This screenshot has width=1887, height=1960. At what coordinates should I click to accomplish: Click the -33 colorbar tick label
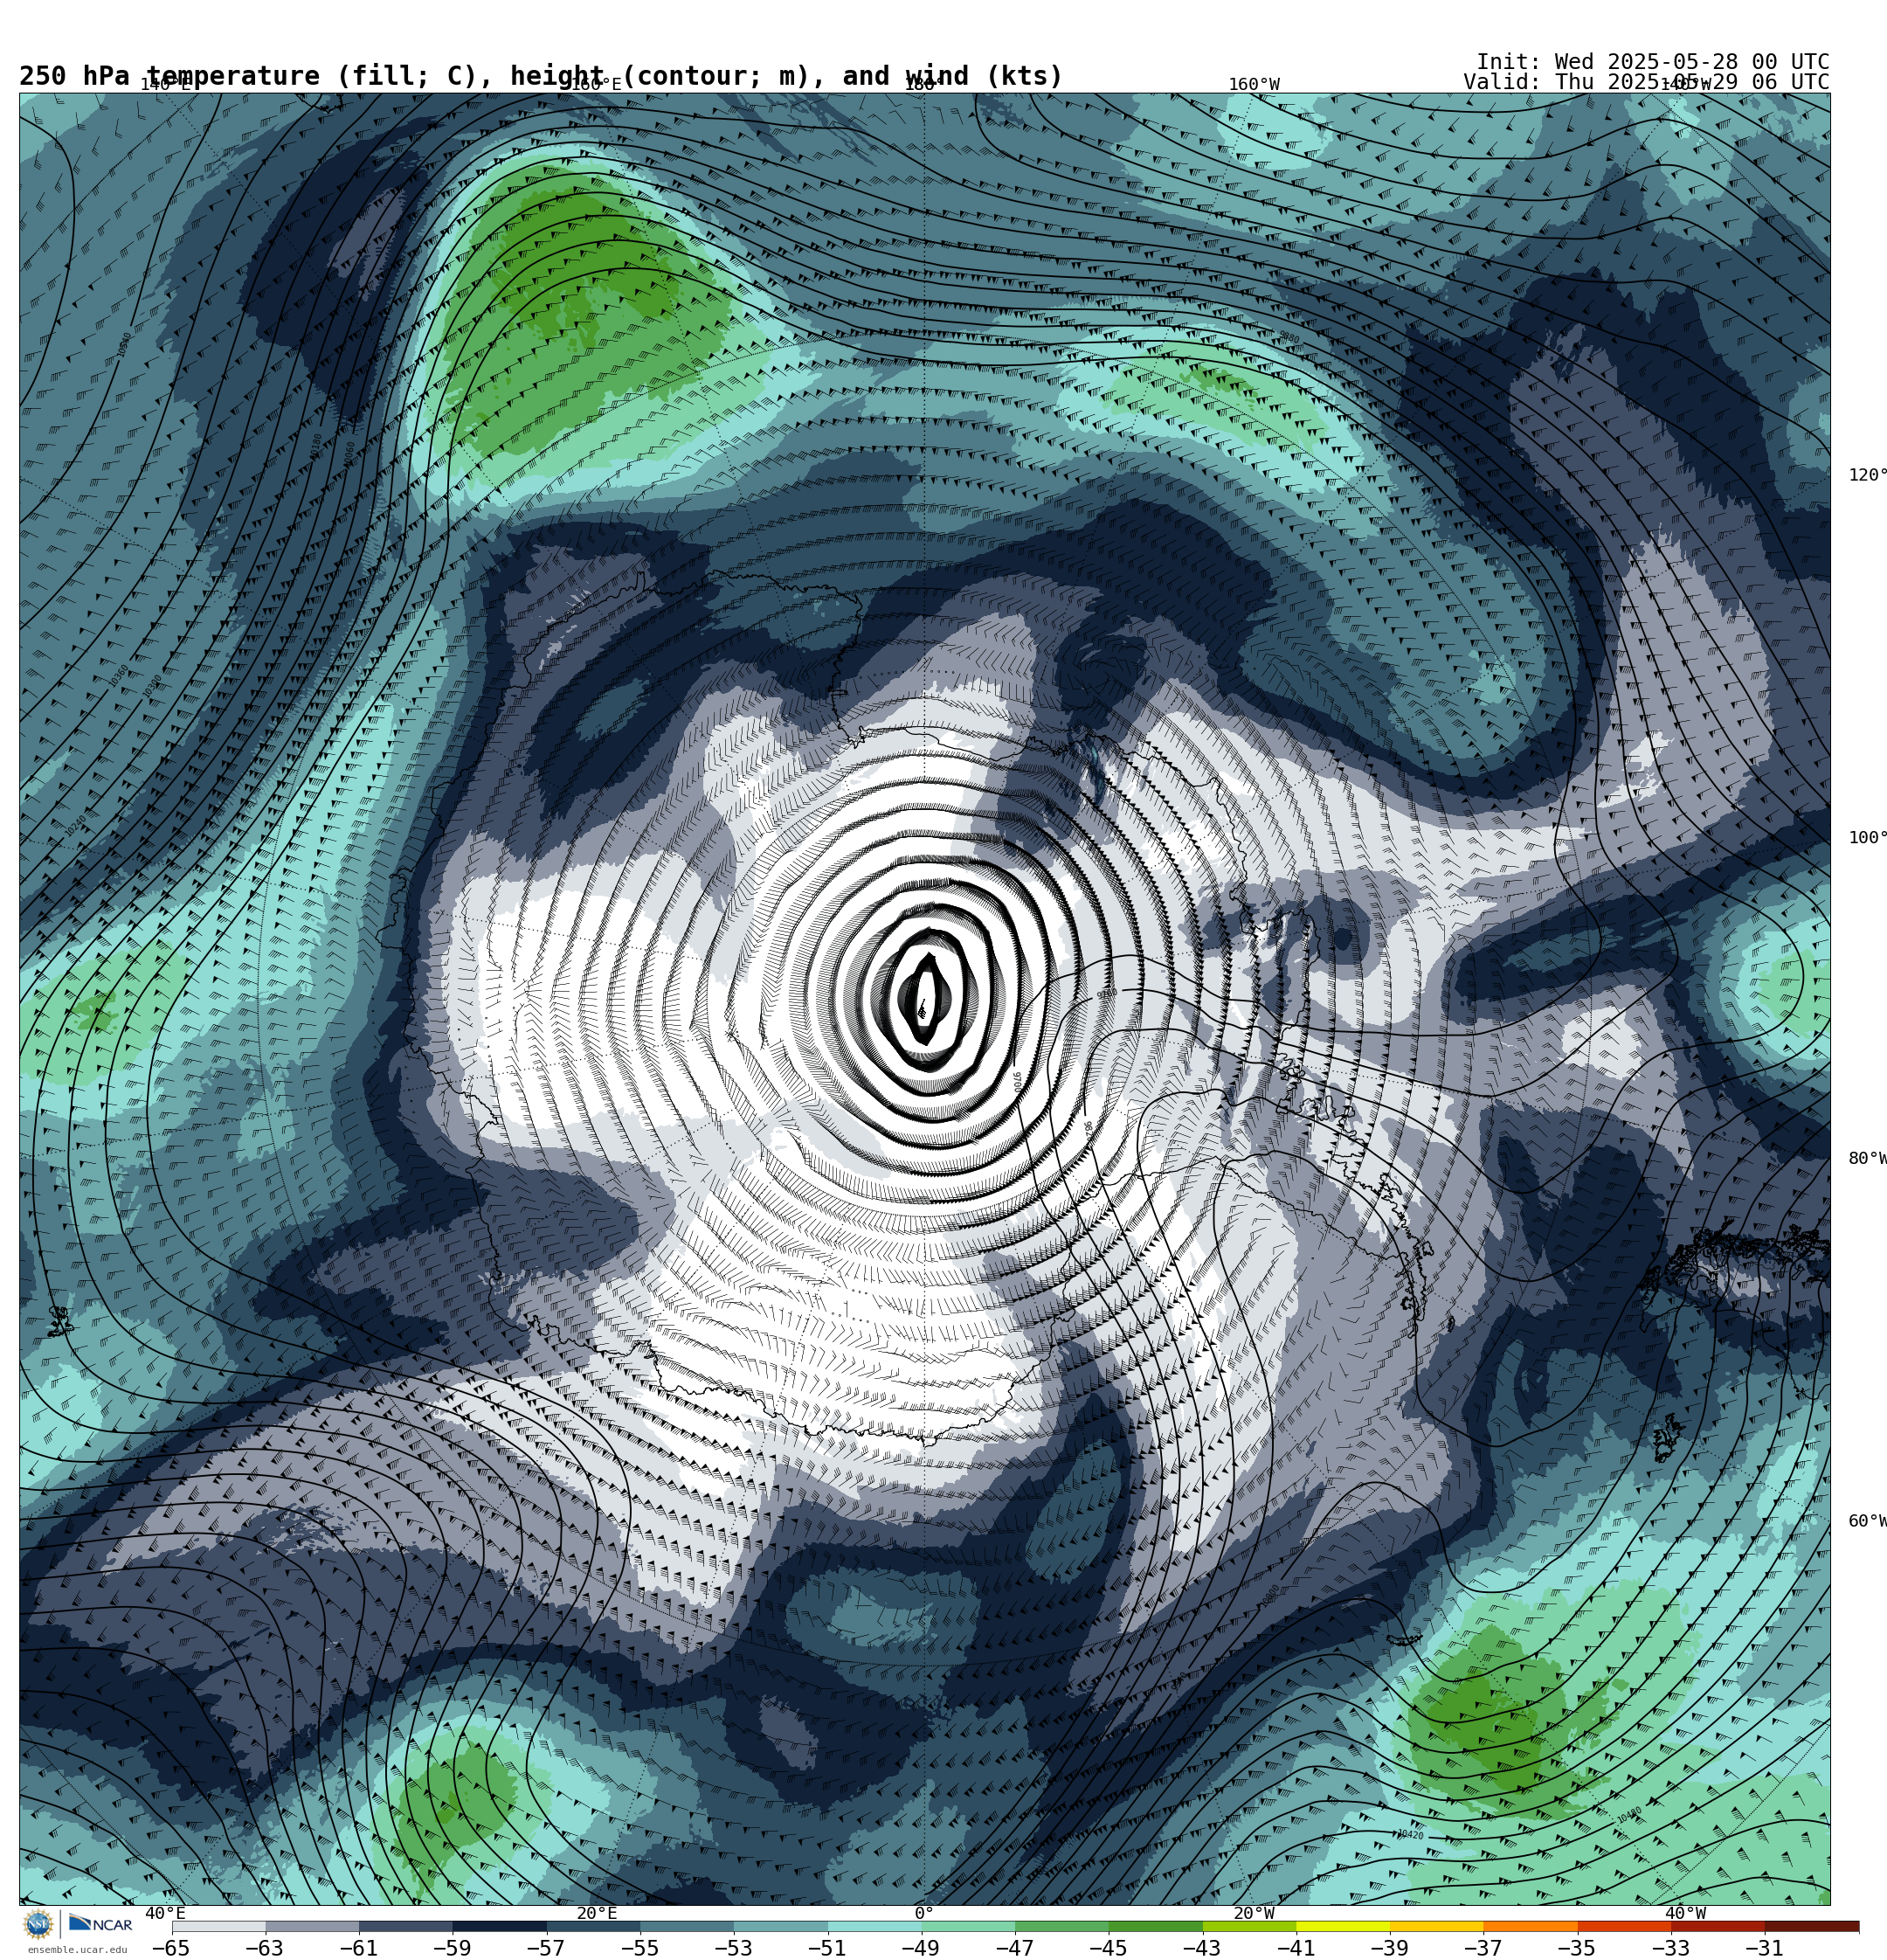tap(1671, 1948)
